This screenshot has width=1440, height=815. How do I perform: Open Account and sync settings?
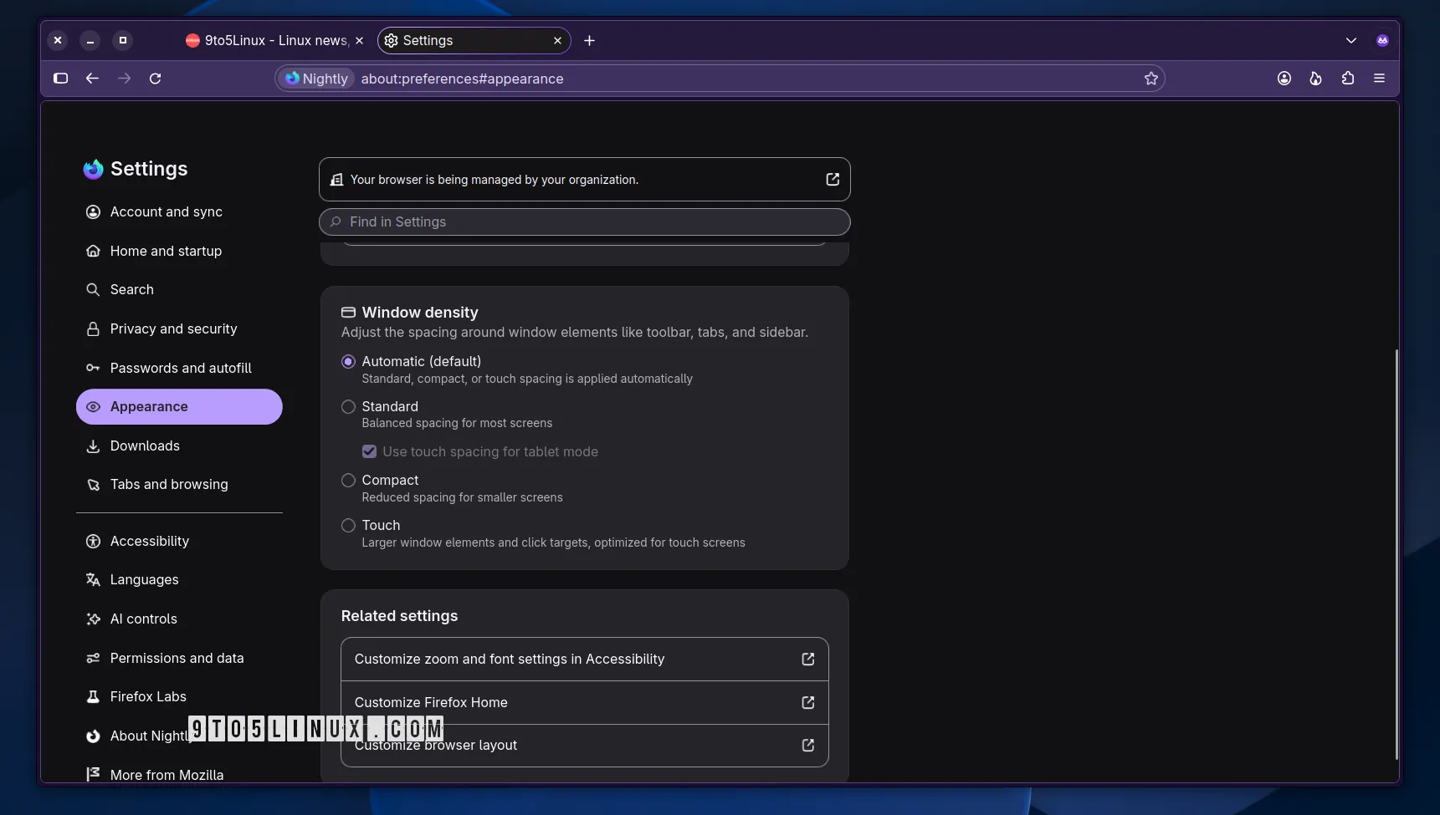(x=179, y=212)
